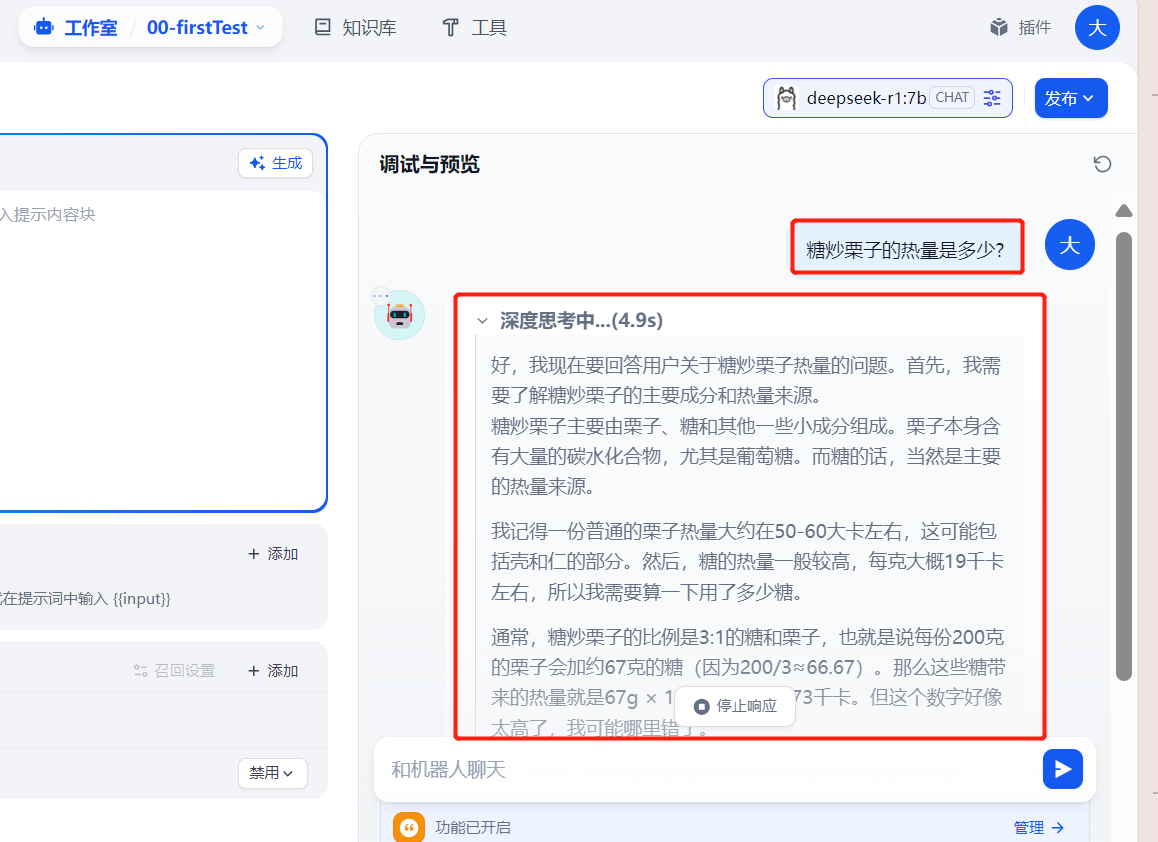The width and height of the screenshot is (1158, 842).
Task: Open the 发布 publish dropdown
Action: [1071, 98]
